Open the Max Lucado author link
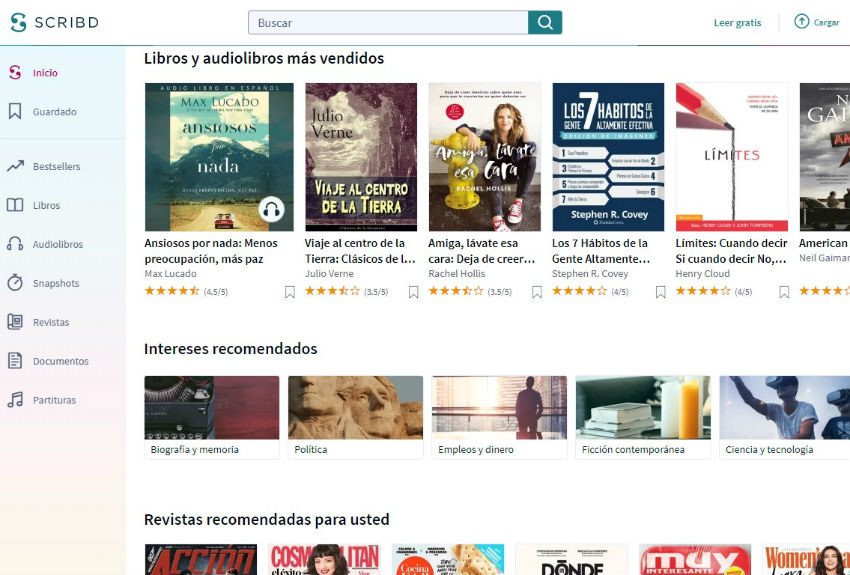Viewport: 850px width, 575px height. 171,274
